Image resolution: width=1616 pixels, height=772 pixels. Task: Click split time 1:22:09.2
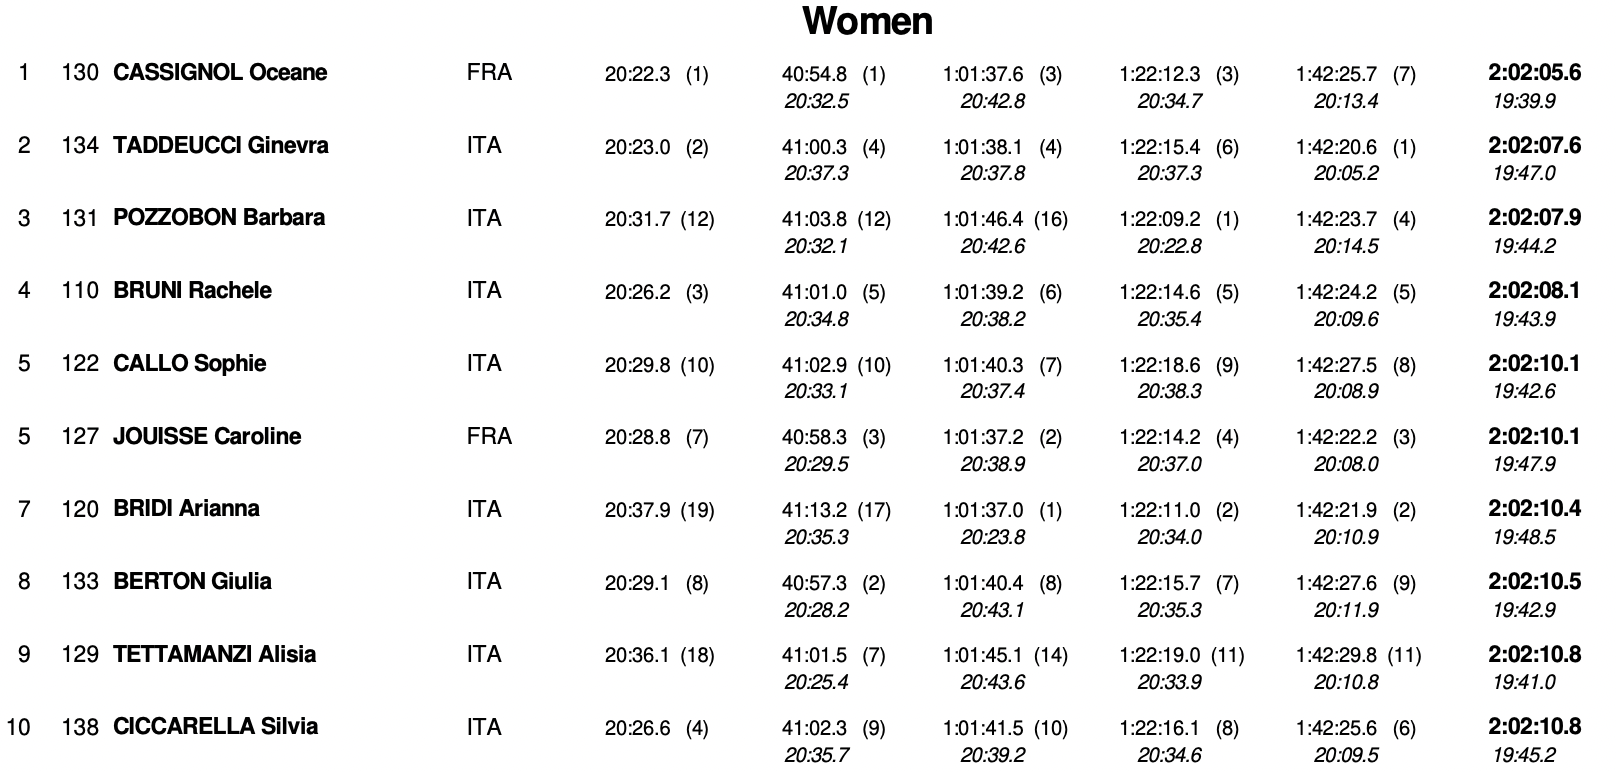1160,219
